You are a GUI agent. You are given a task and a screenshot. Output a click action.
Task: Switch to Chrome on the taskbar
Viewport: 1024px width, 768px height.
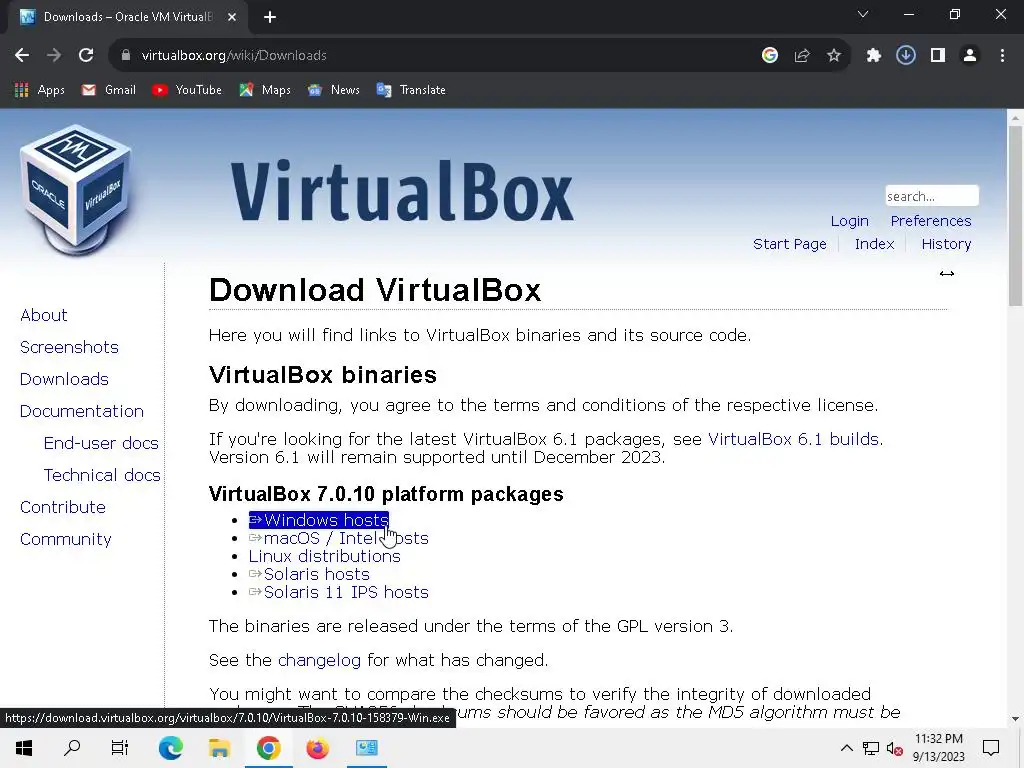(268, 748)
